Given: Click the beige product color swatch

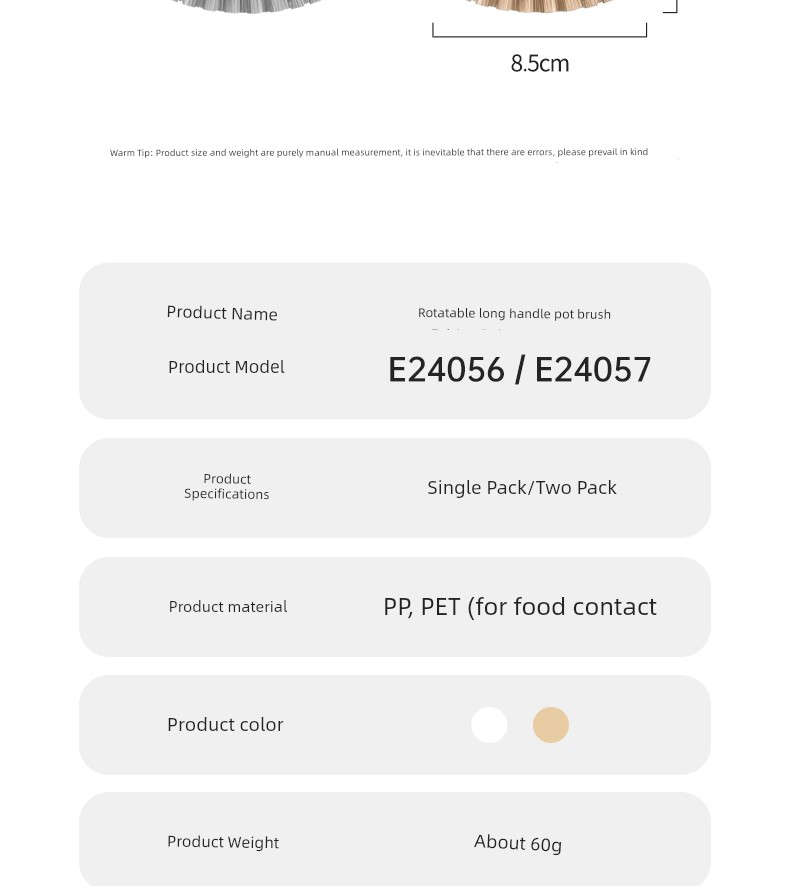Looking at the screenshot, I should pos(550,725).
